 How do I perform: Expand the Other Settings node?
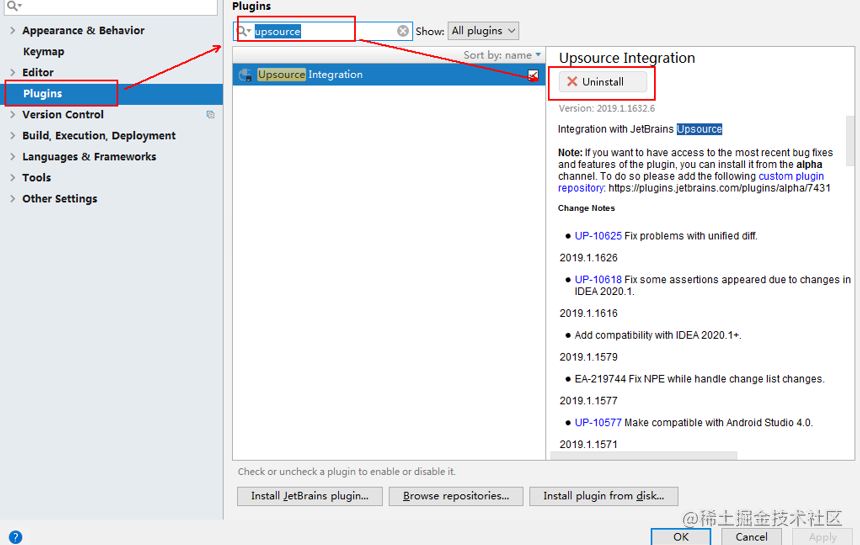tap(12, 198)
